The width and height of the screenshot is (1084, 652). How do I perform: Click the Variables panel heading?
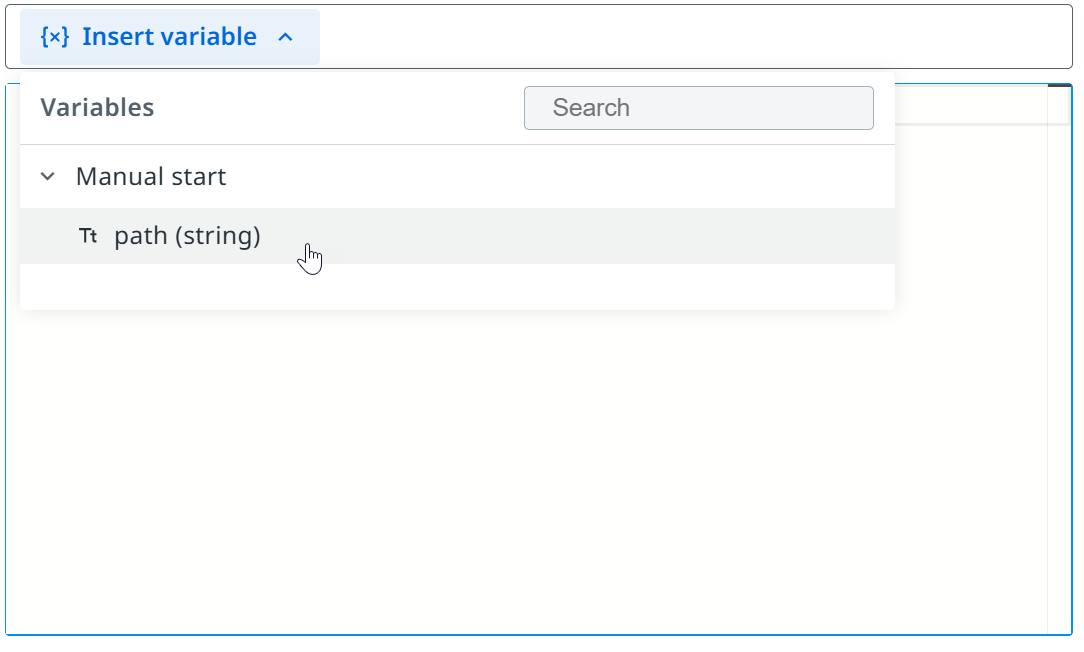(97, 108)
